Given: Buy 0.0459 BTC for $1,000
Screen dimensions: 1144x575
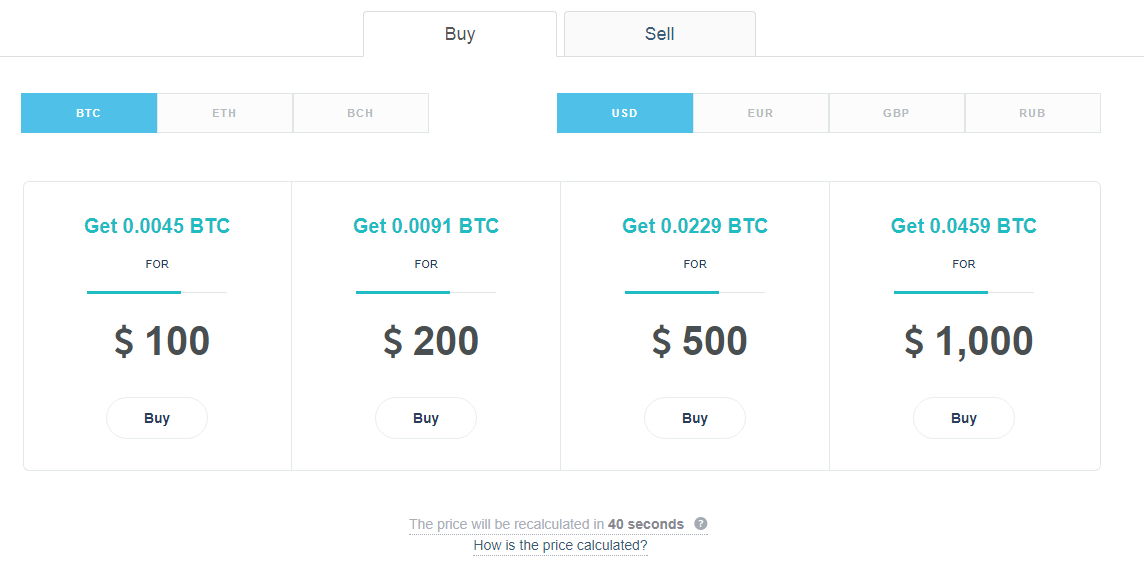Looking at the screenshot, I should (964, 418).
